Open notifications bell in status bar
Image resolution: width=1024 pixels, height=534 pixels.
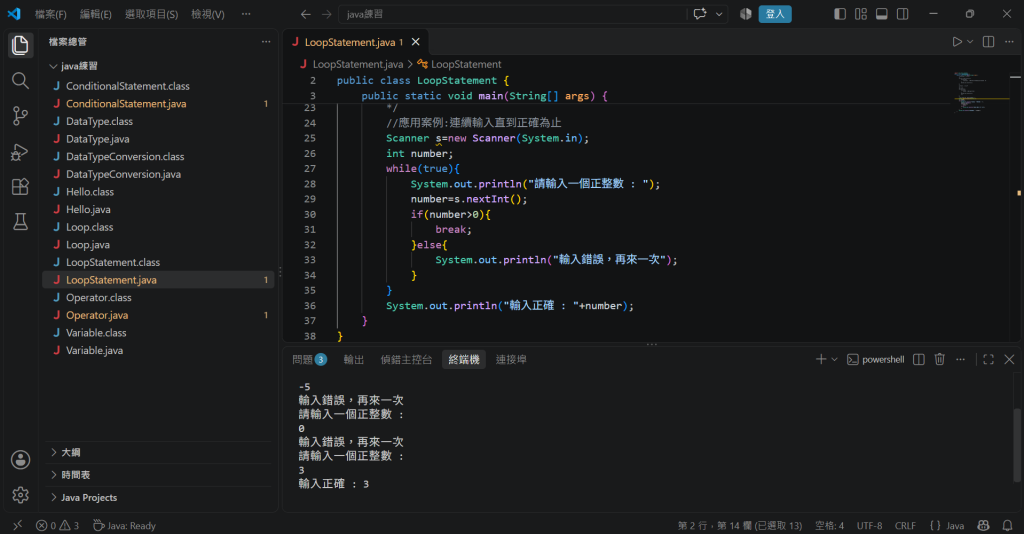(x=1007, y=526)
